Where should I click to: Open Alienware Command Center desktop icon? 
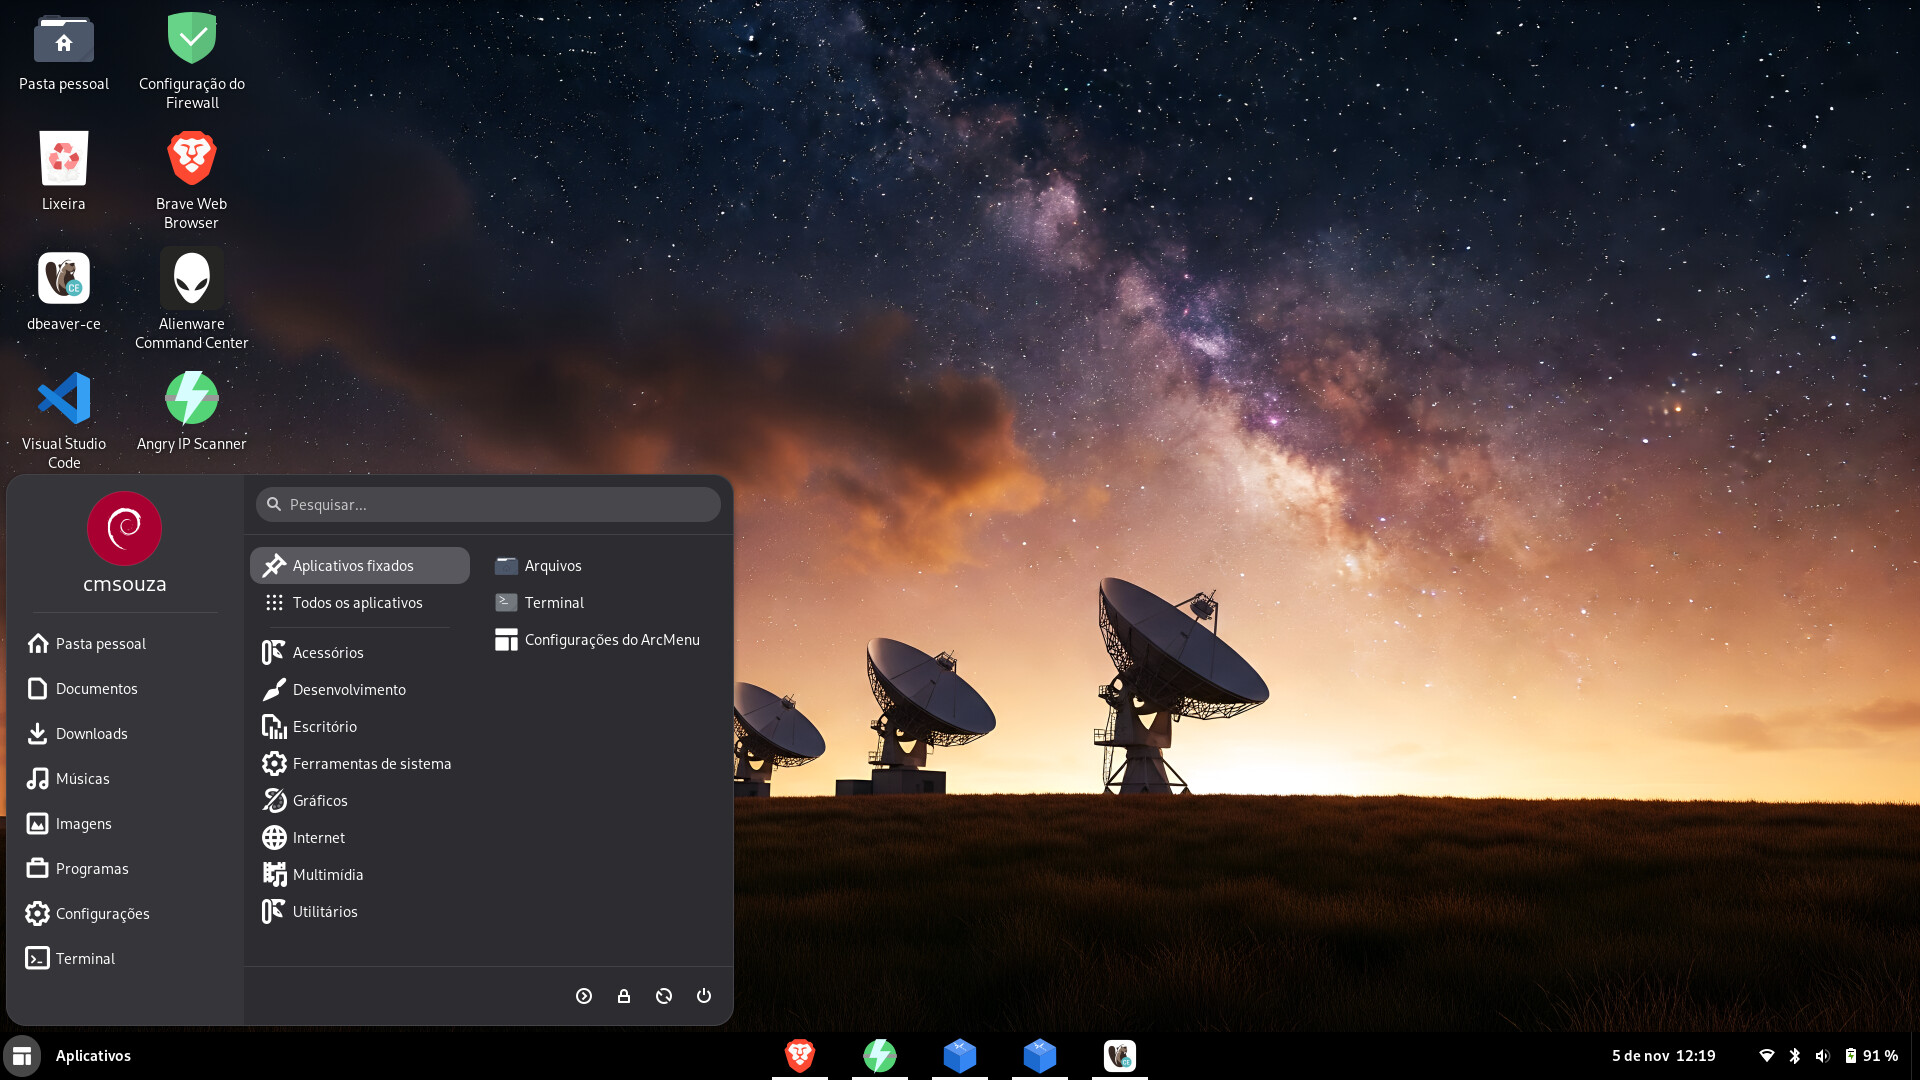pos(191,279)
